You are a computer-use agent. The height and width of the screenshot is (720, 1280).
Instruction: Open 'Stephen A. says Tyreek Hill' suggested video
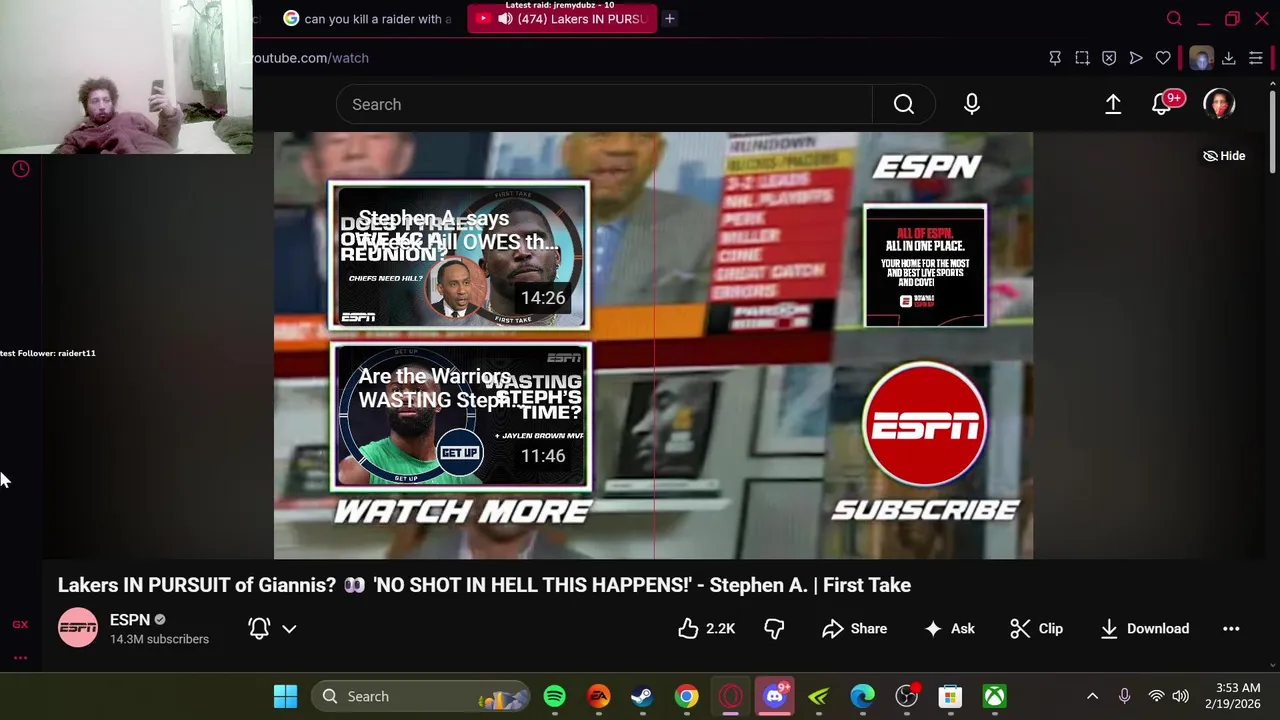(x=459, y=255)
